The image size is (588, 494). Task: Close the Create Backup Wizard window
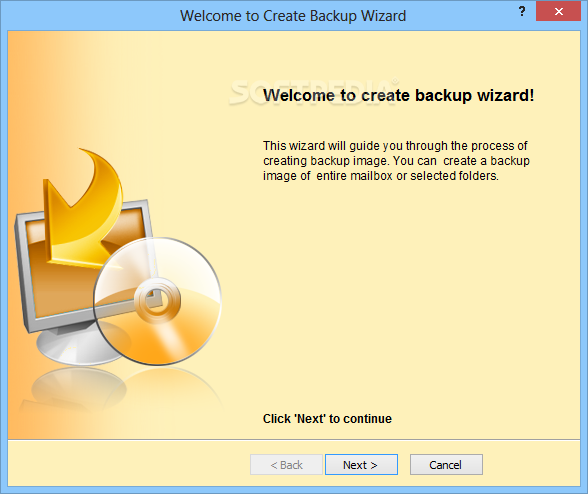558,12
